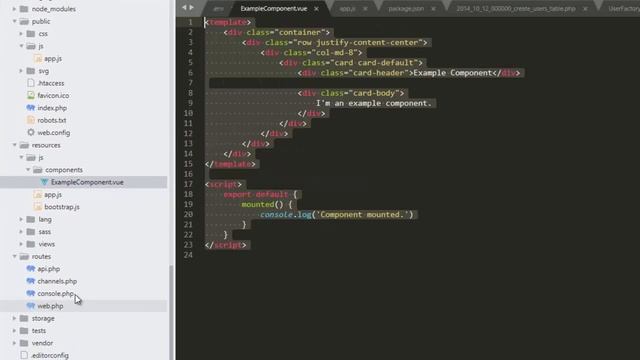Image resolution: width=640 pixels, height=360 pixels.
Task: Click the channels.php PHP file icon
Action: tap(31, 281)
